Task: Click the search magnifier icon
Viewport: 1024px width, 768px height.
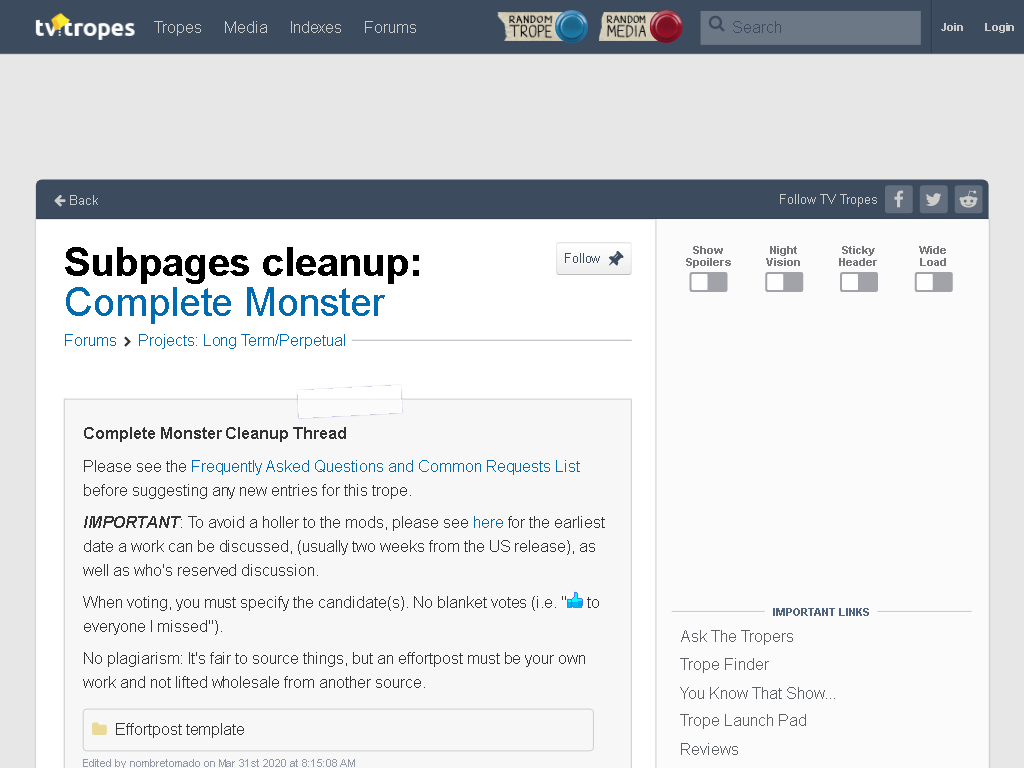Action: click(x=716, y=25)
